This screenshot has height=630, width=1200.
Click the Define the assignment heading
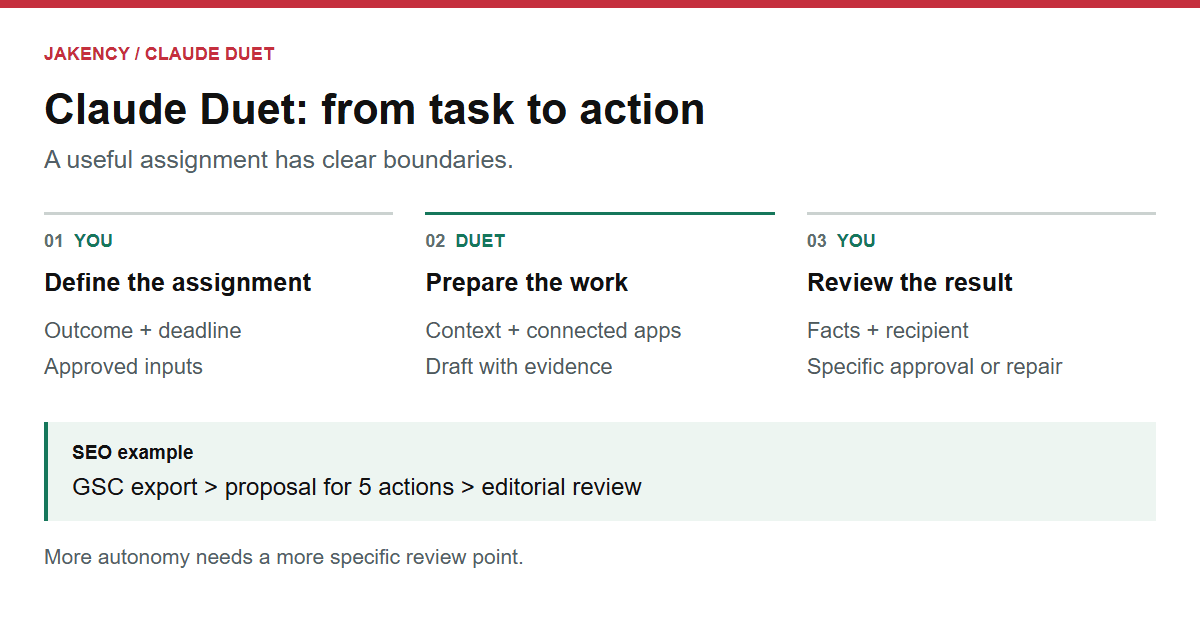(178, 283)
